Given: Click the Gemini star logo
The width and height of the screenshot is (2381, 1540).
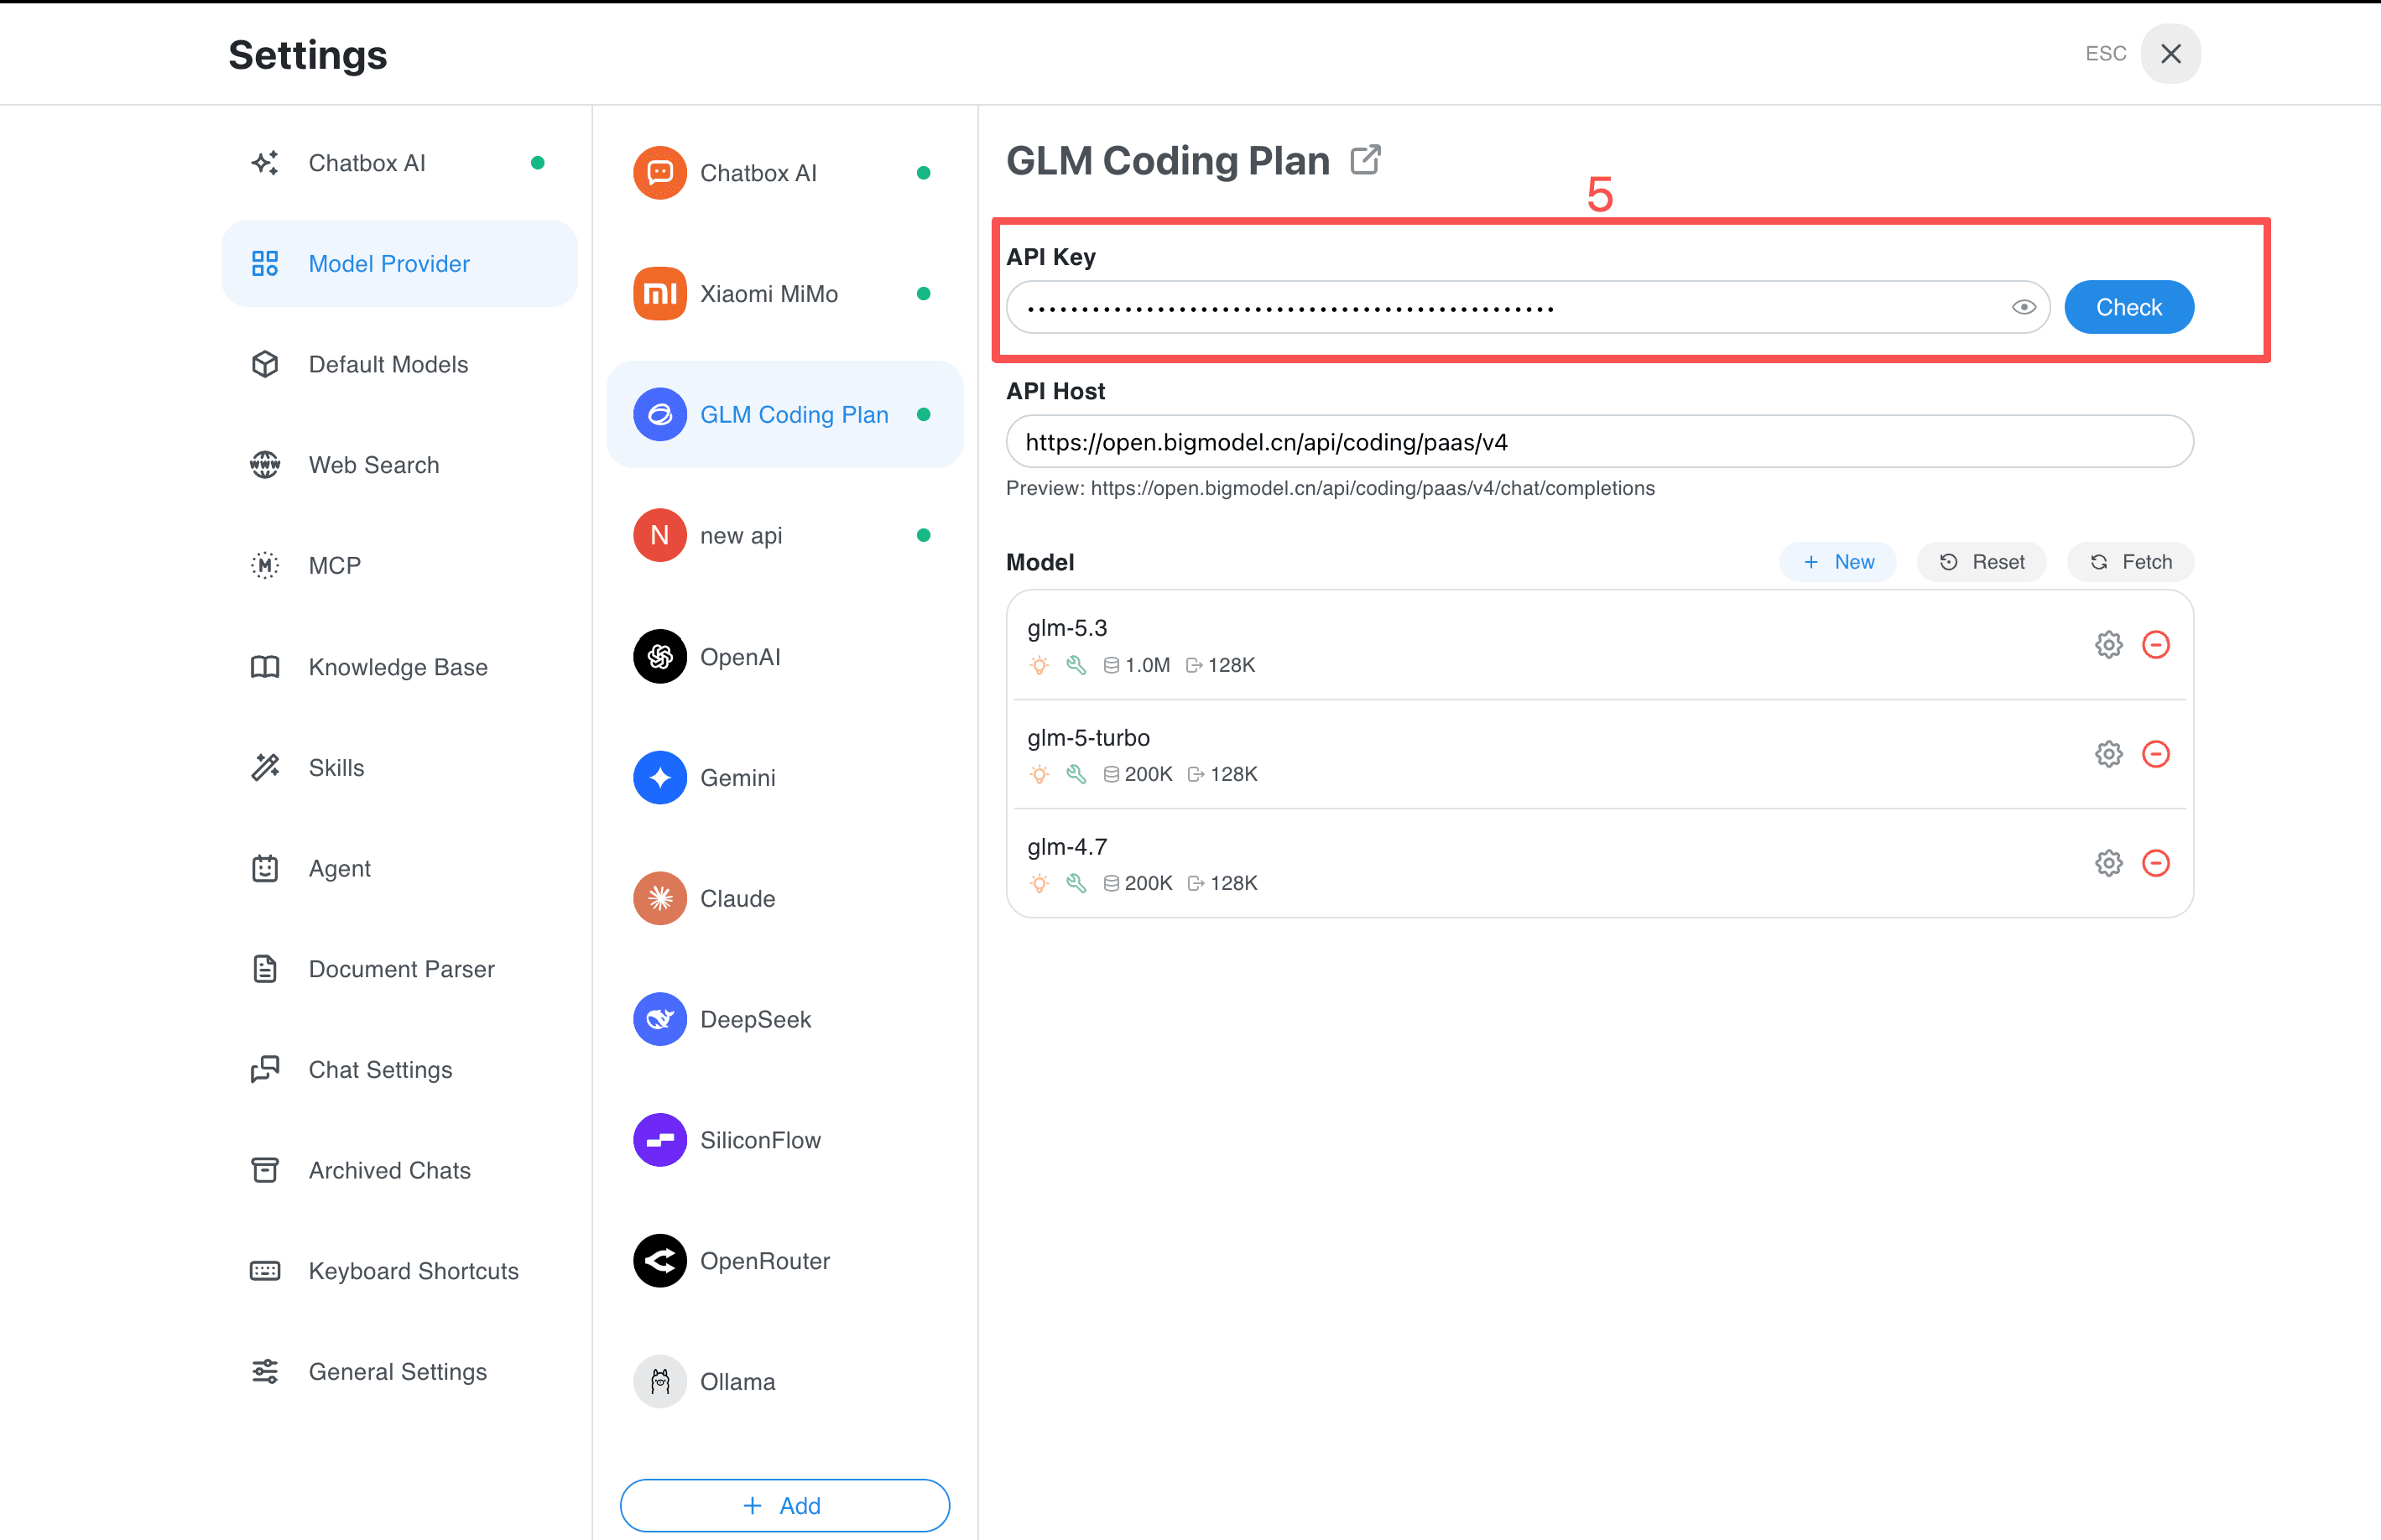Looking at the screenshot, I should [660, 777].
